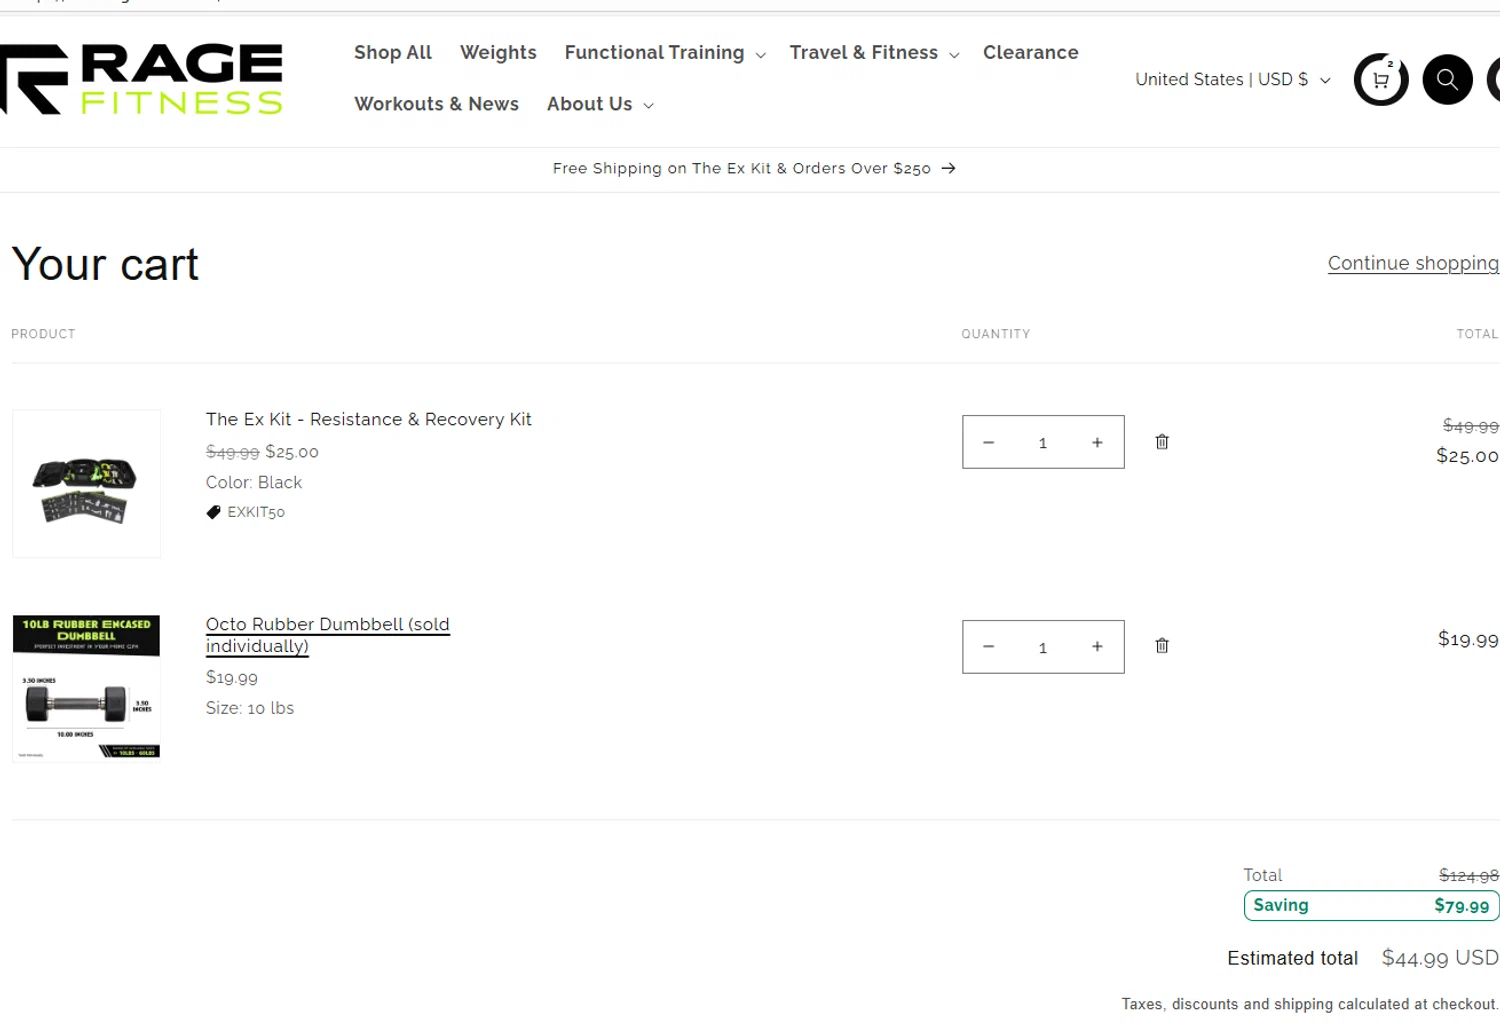Viewport: 1500px width, 1034px height.
Task: Click the rubber dumbbell product thumbnail
Action: (87, 689)
